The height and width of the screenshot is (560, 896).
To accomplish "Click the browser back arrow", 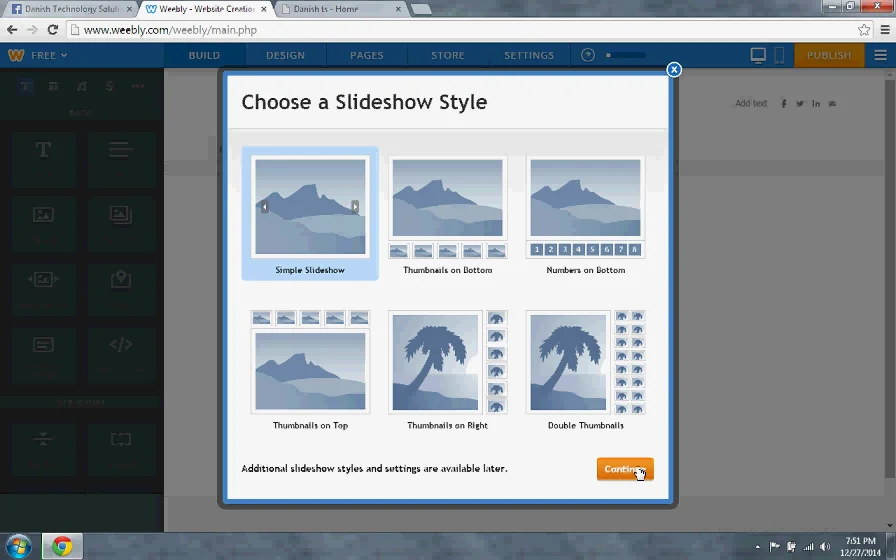I will point(12,30).
